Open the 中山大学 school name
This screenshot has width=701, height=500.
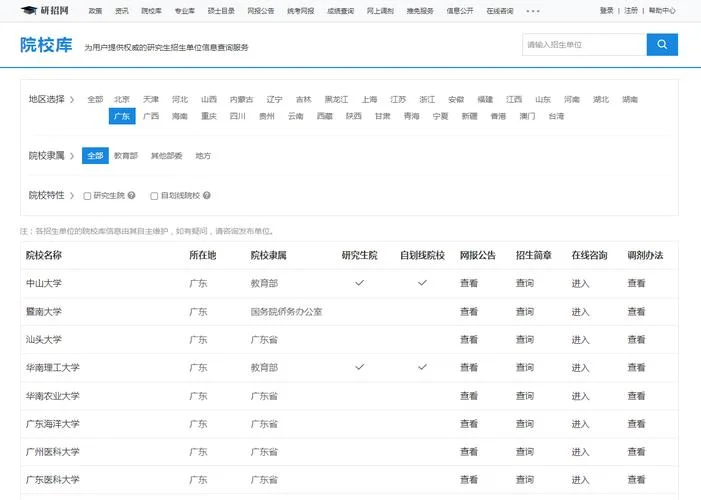[44, 283]
